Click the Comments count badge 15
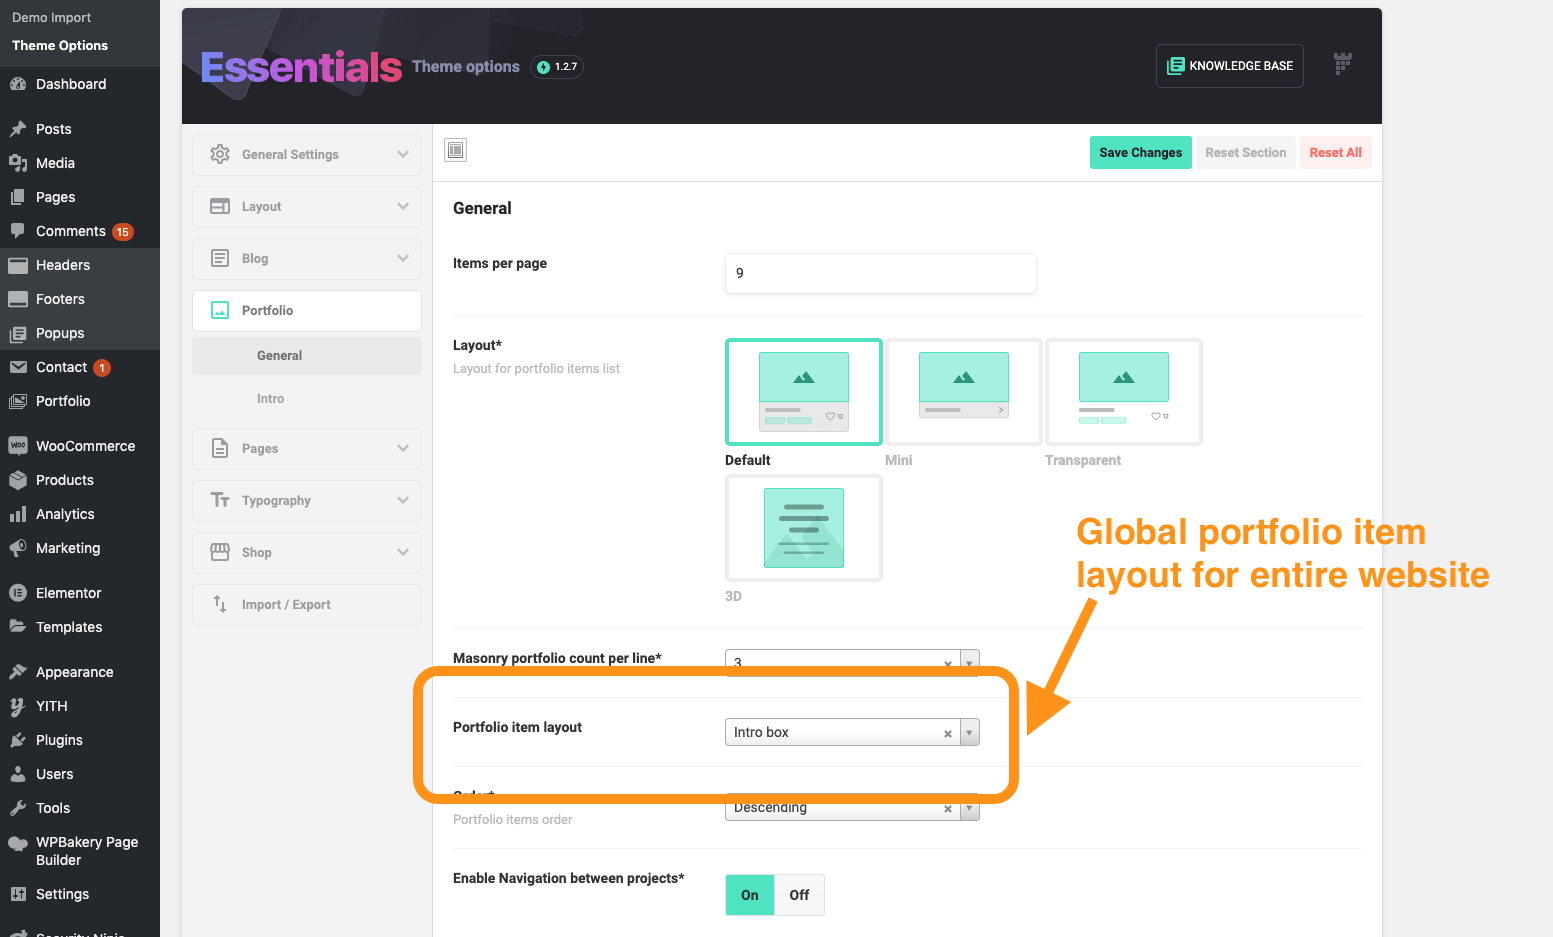The image size is (1553, 937). pyautogui.click(x=122, y=232)
